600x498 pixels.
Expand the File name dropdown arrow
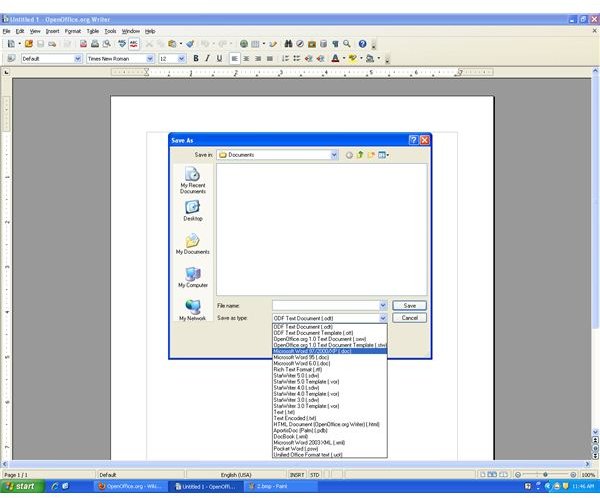pyautogui.click(x=383, y=305)
